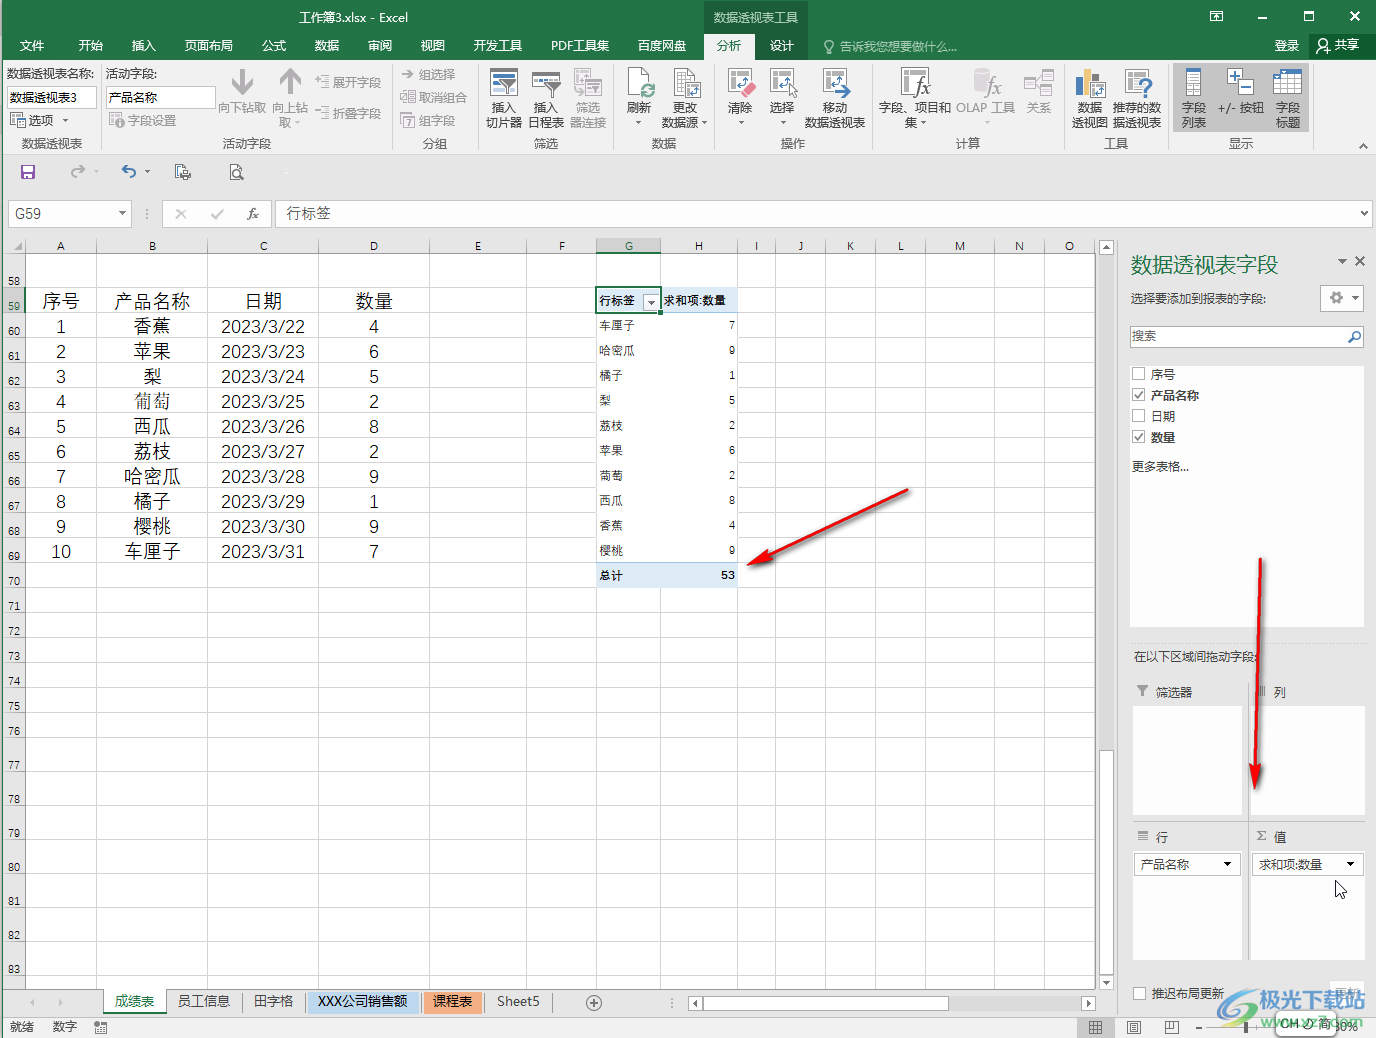Click the zoom slider in status bar

[x=1245, y=1027]
